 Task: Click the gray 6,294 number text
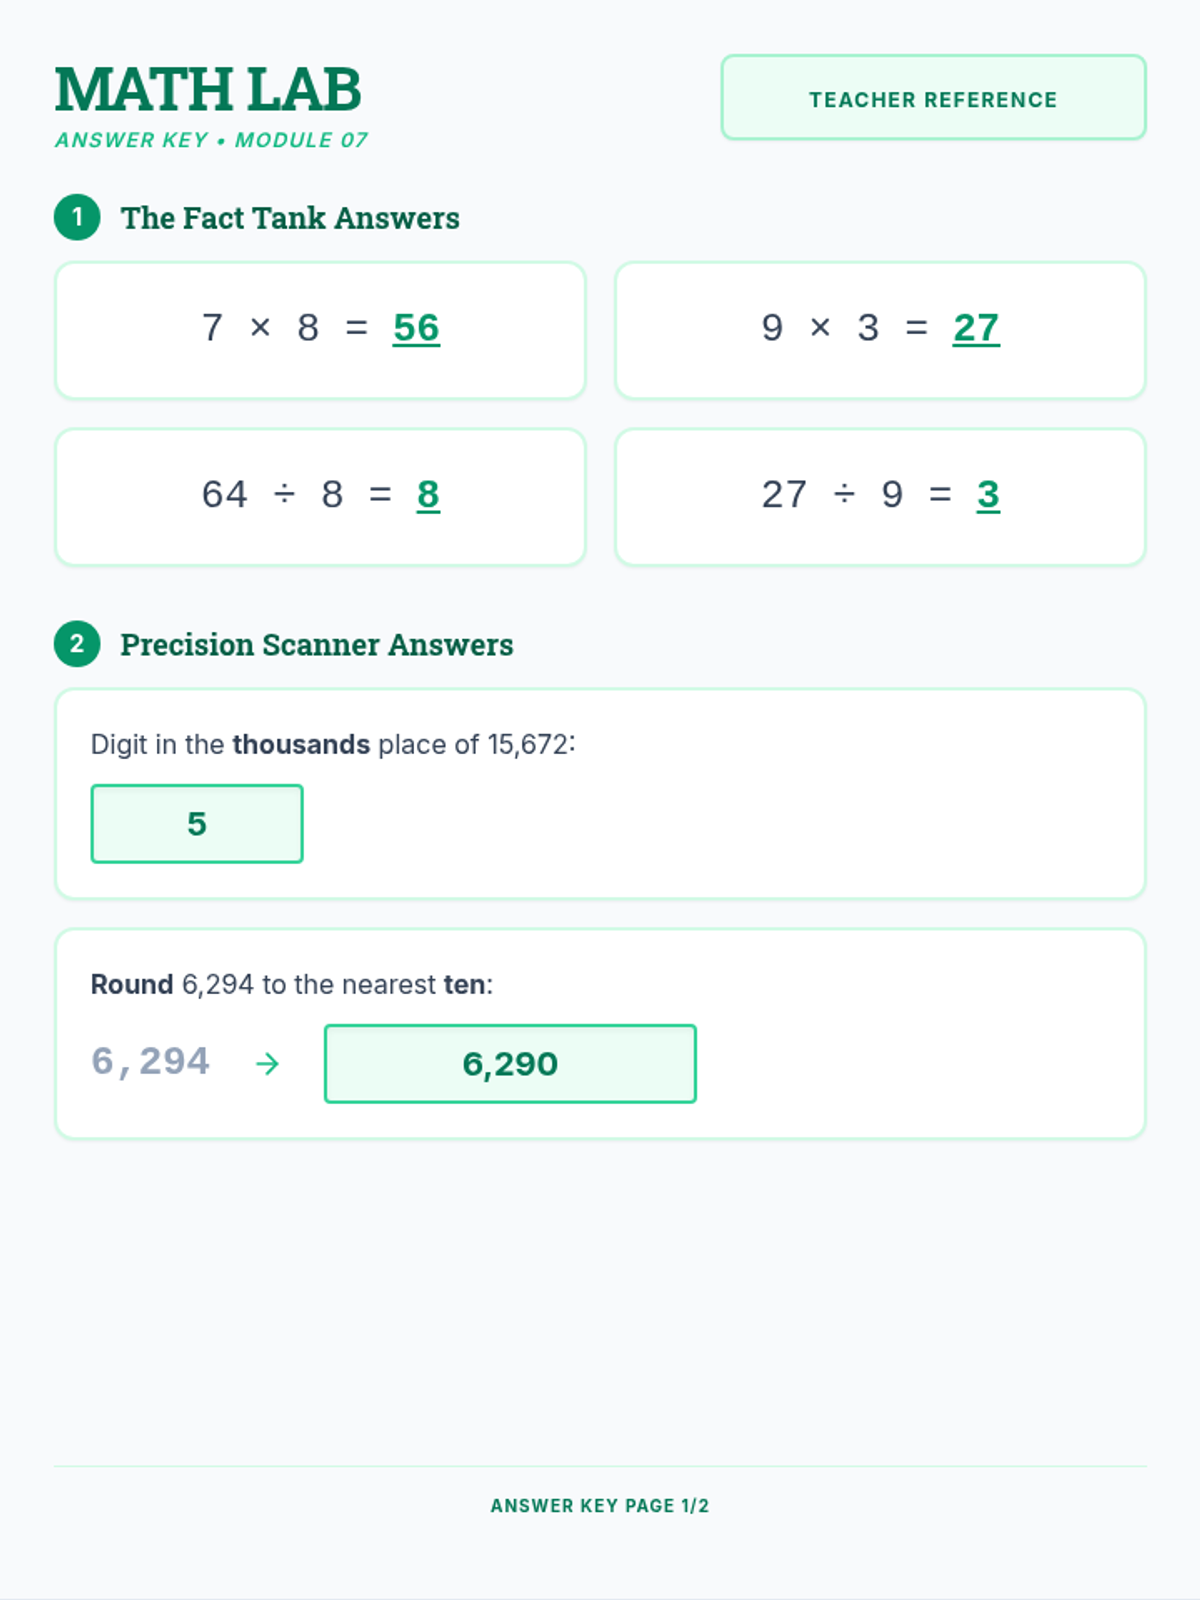151,1062
